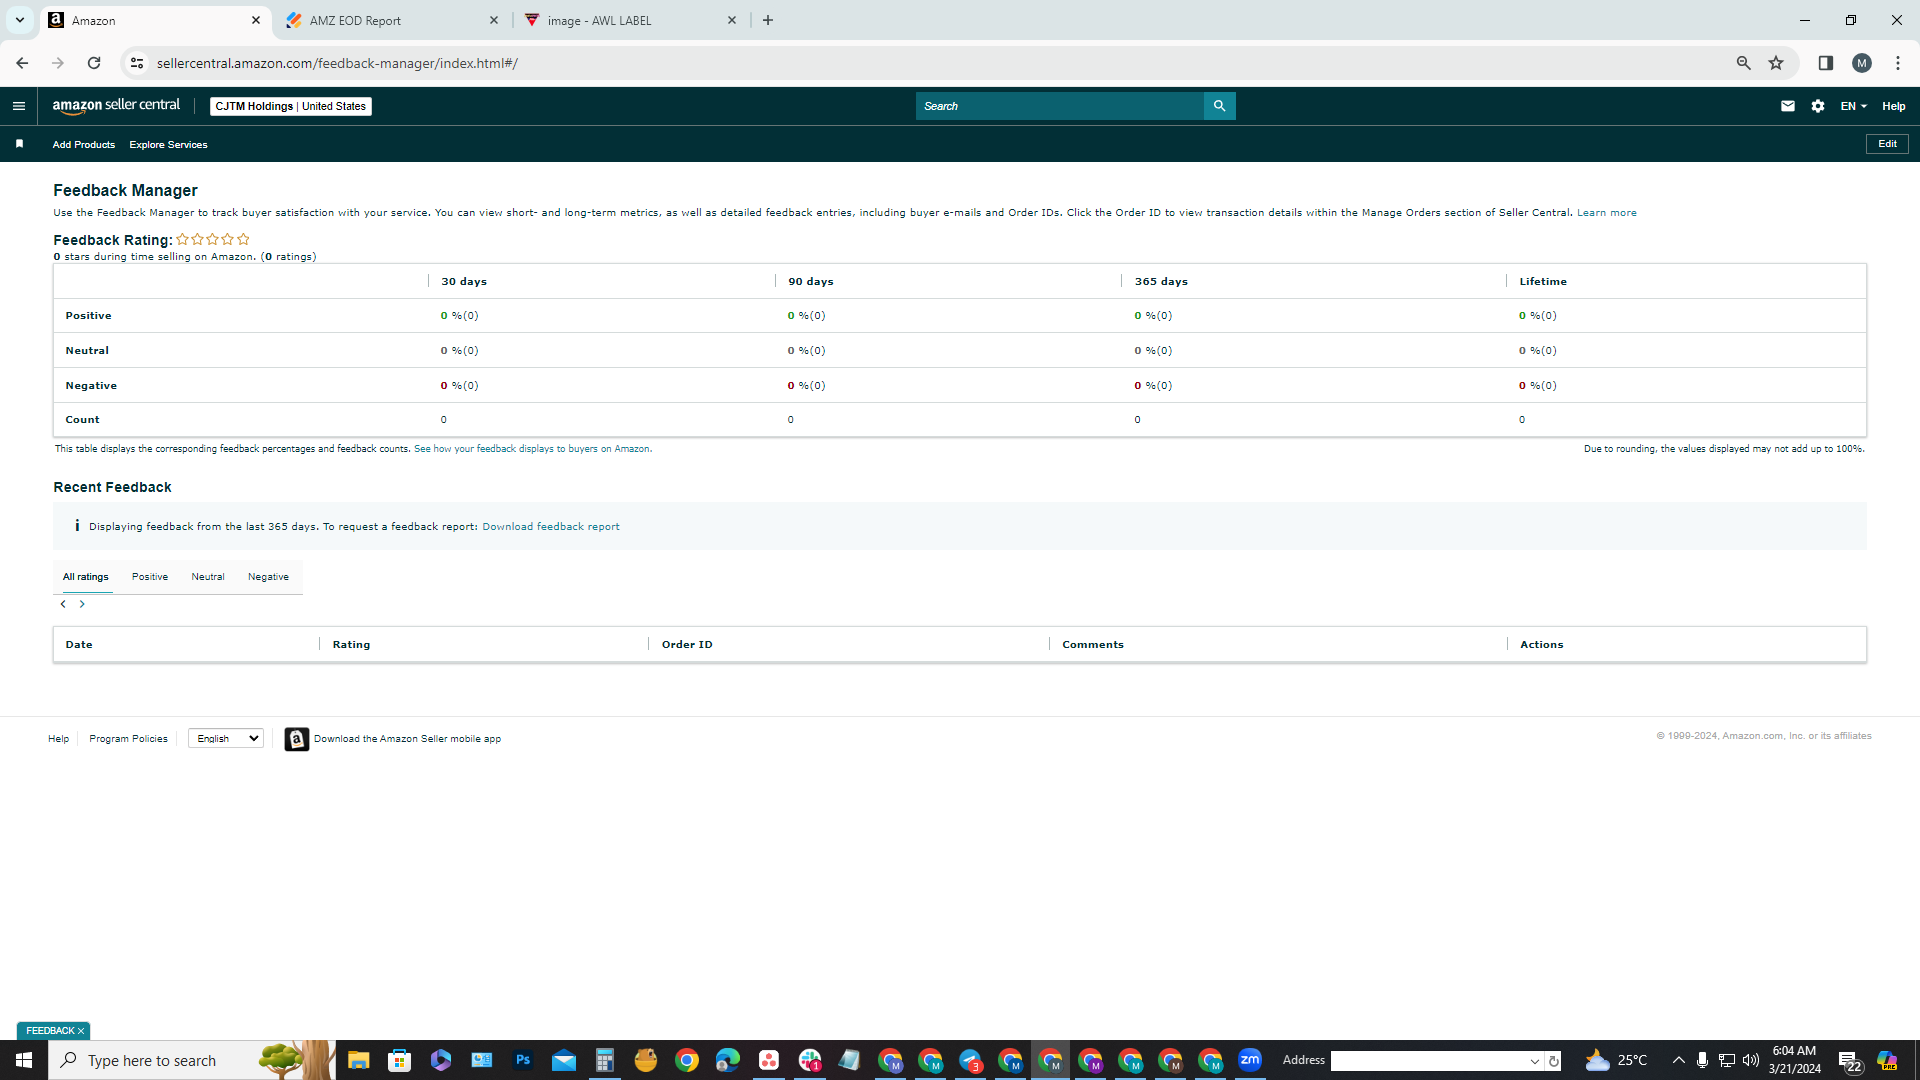Click the Add Products link
Screen dimensions: 1920x1080
point(84,145)
